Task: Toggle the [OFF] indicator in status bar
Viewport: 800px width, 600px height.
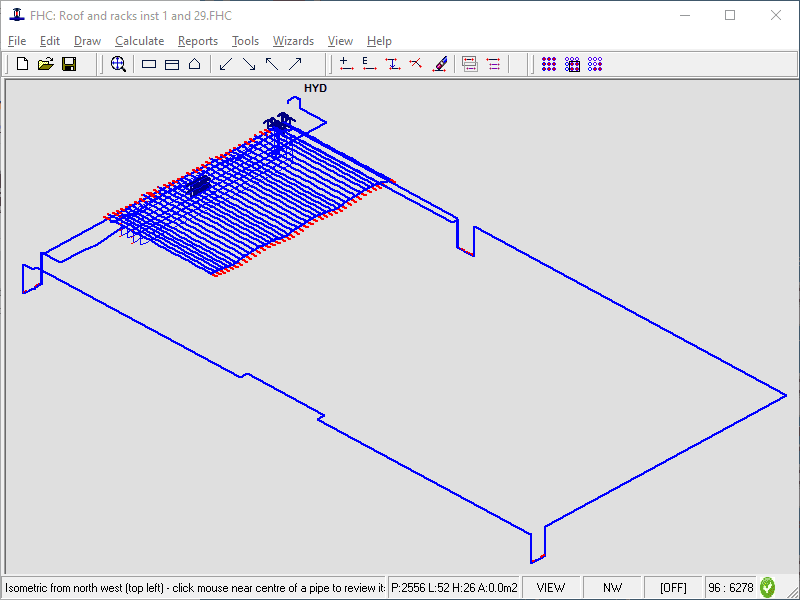Action: click(x=673, y=587)
